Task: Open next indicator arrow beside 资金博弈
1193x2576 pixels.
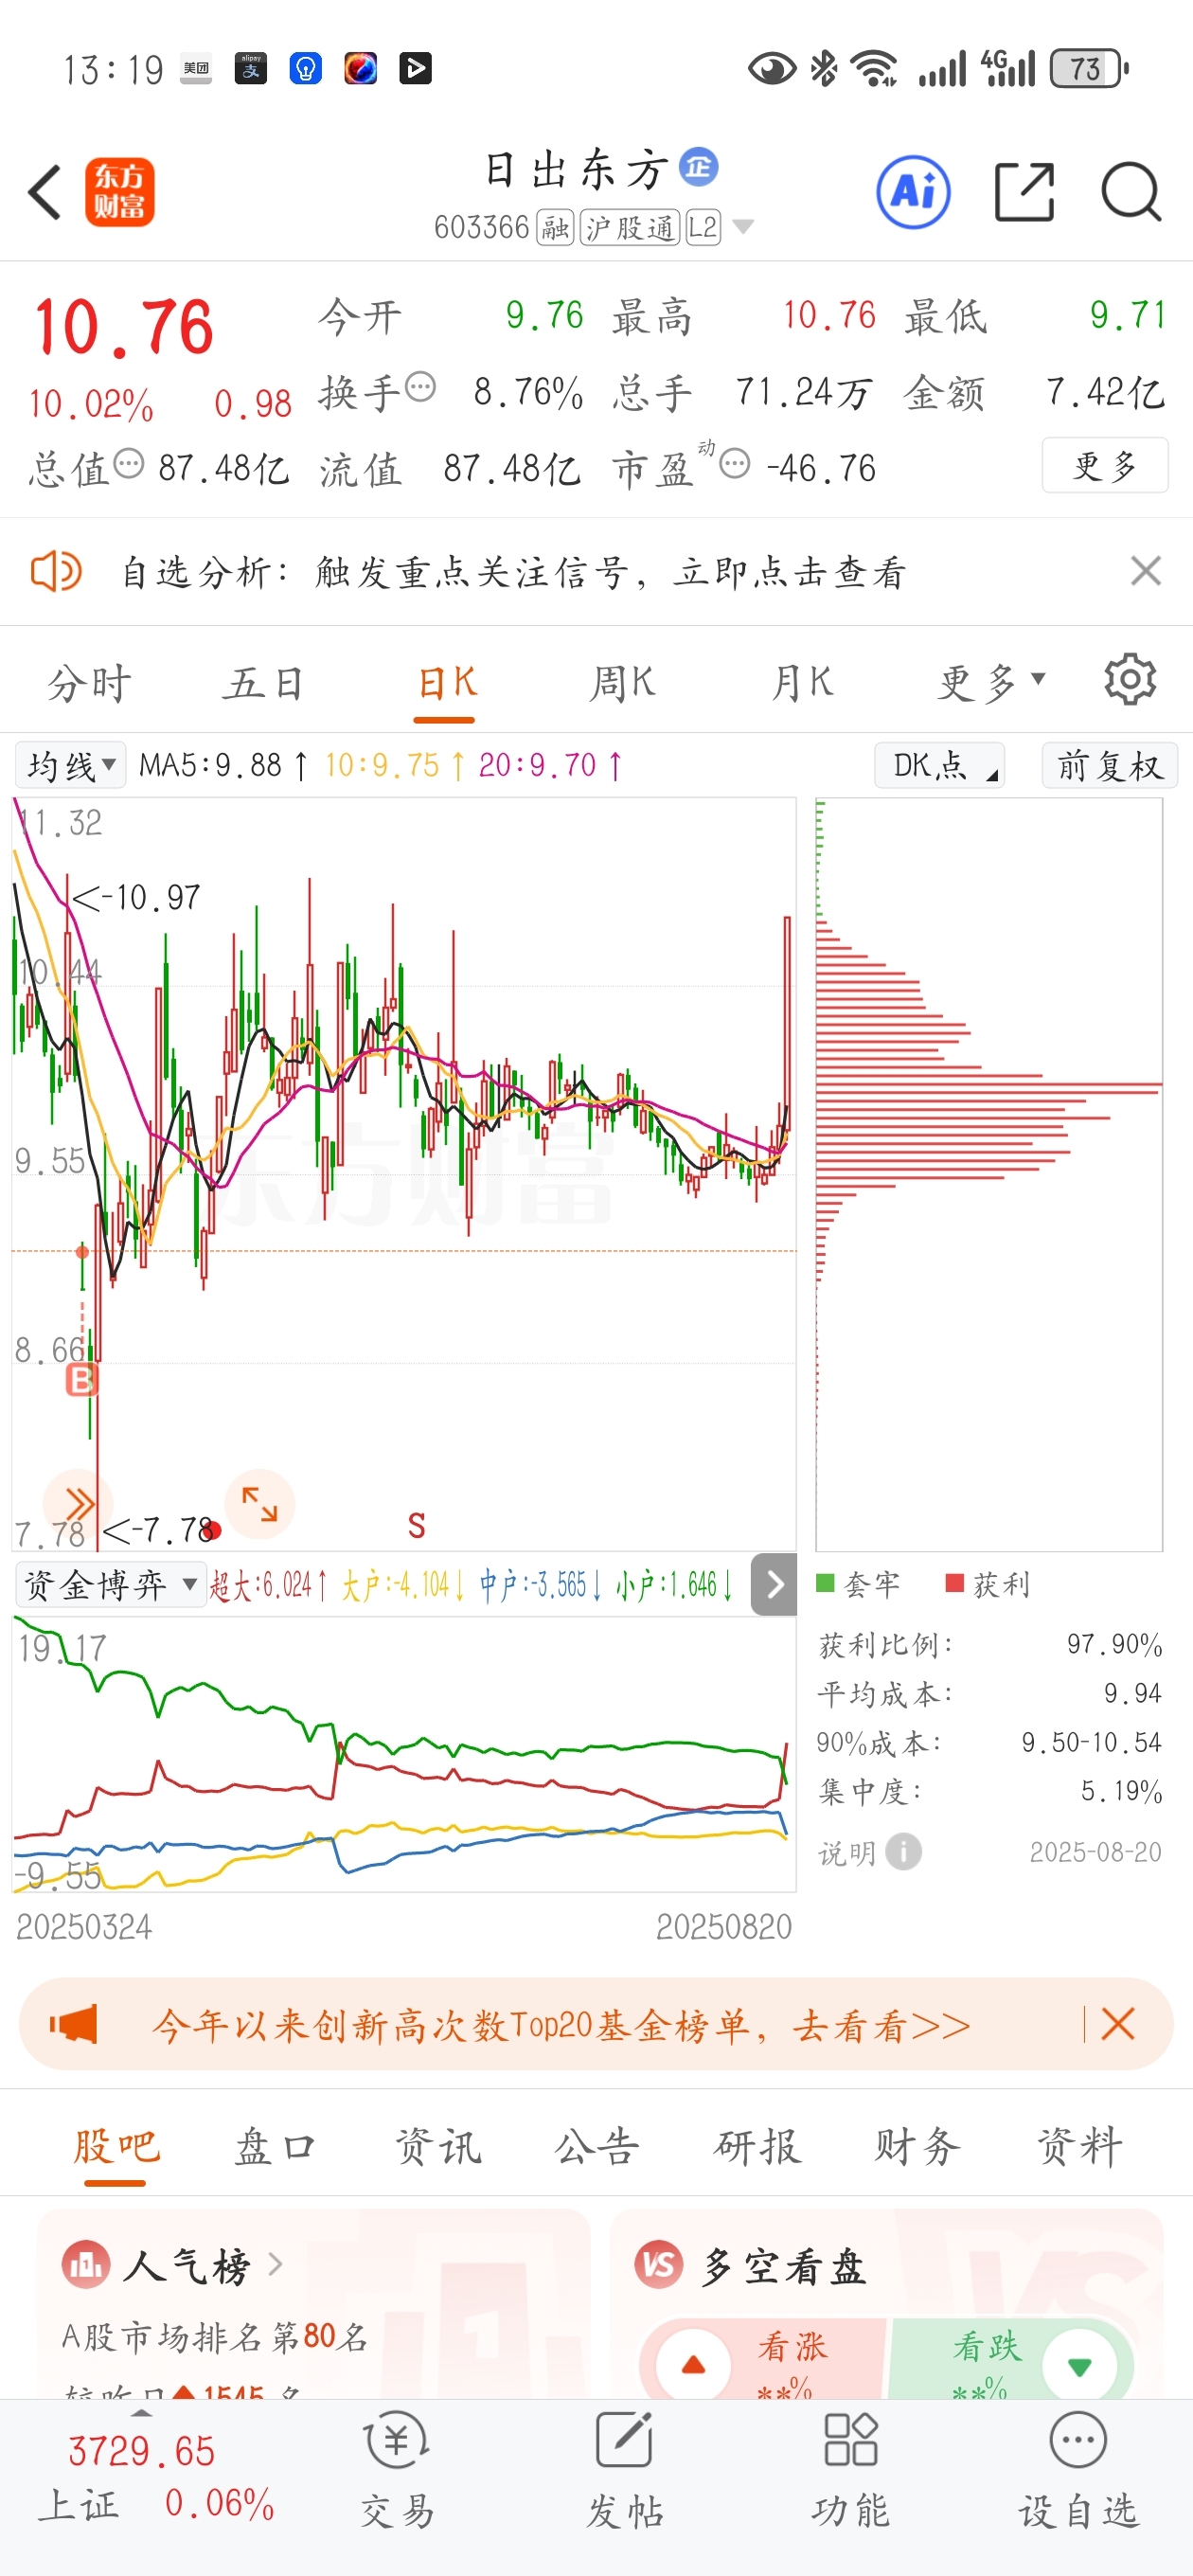Action: tap(774, 1584)
